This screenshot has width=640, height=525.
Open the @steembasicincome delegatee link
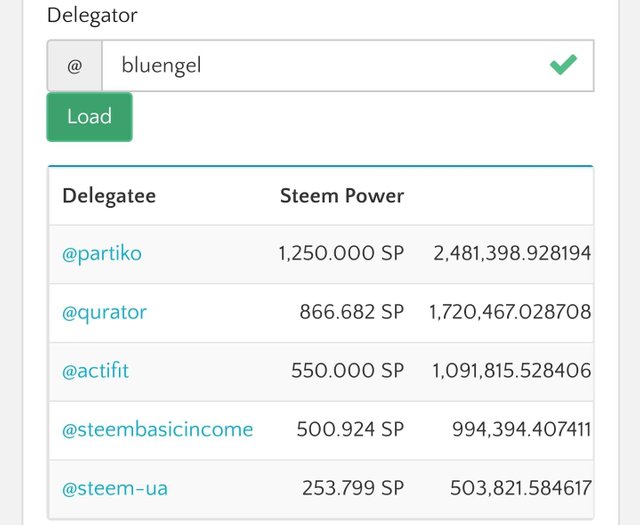coord(158,429)
